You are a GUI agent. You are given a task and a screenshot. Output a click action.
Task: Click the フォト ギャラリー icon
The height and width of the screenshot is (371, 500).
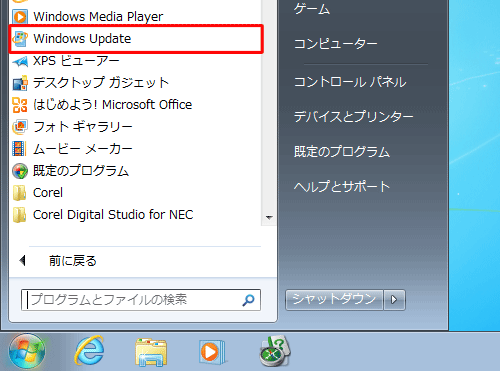(x=20, y=127)
